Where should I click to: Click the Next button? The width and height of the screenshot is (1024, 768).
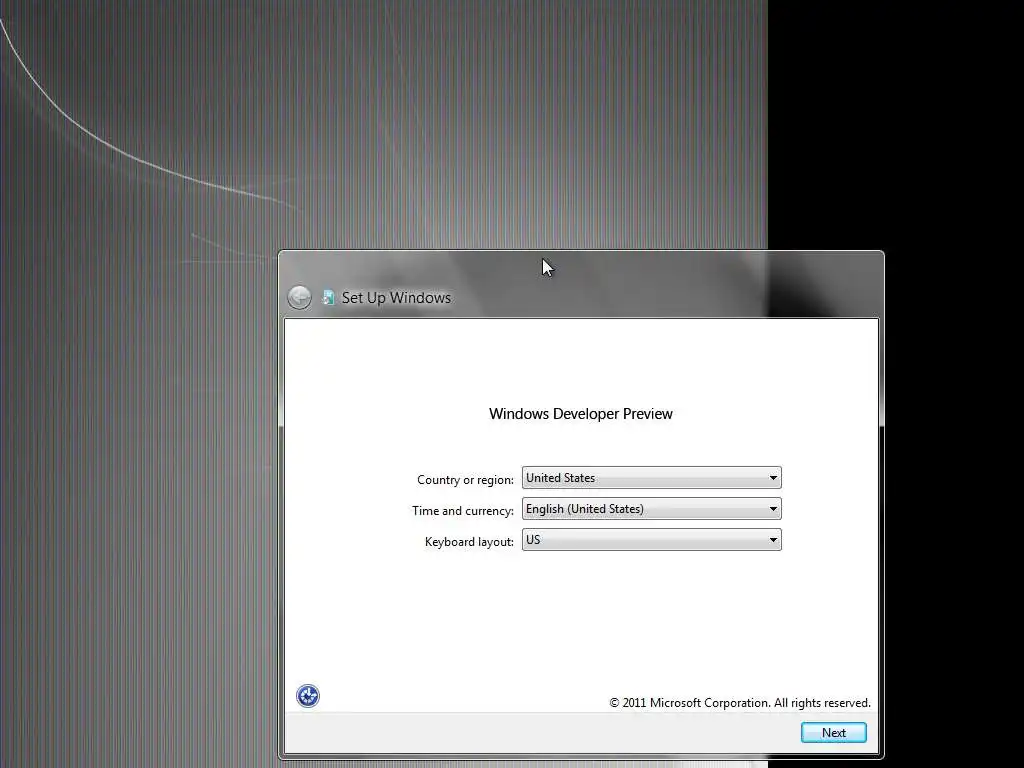tap(833, 733)
